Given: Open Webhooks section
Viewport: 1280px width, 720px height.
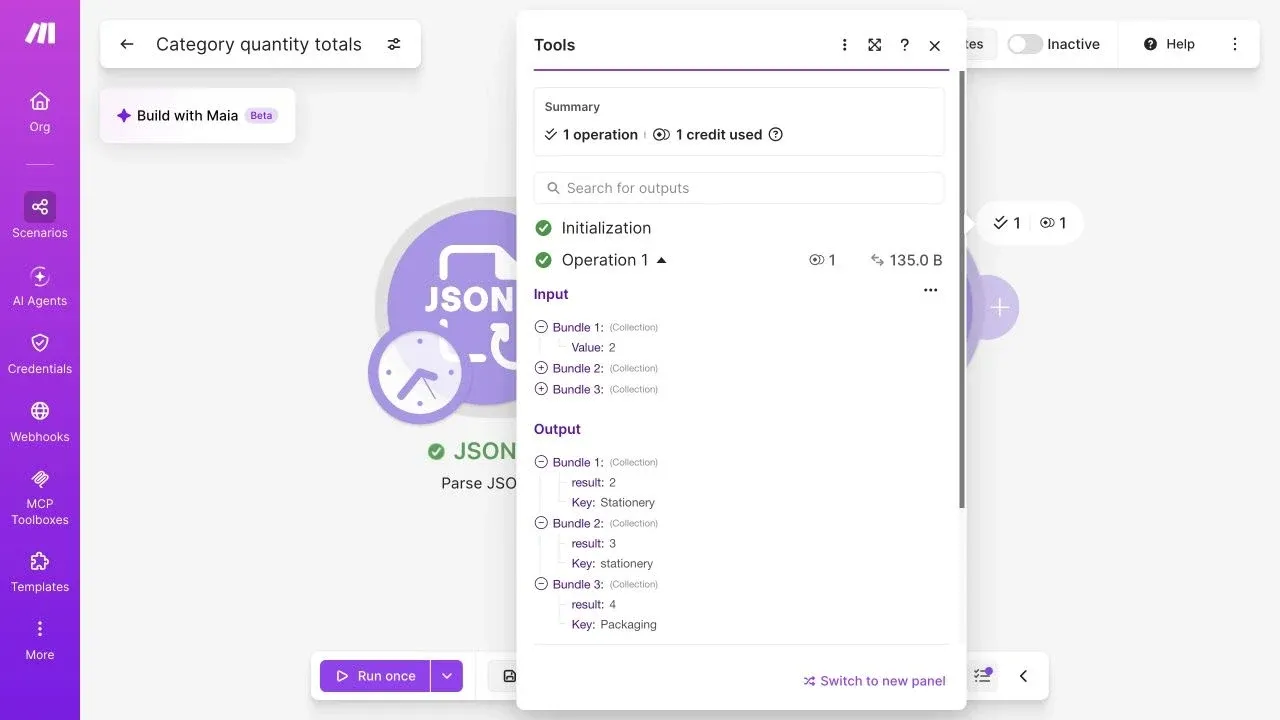Looking at the screenshot, I should [40, 422].
